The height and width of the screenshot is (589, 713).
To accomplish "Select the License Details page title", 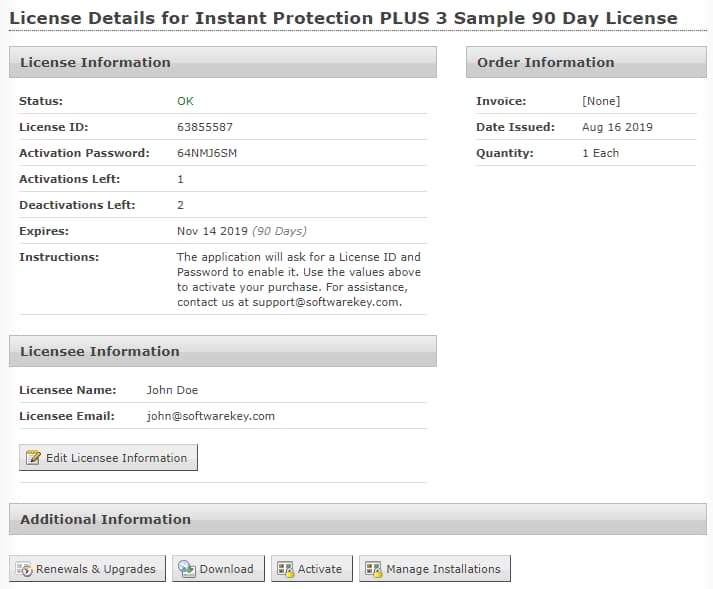I will click(343, 18).
